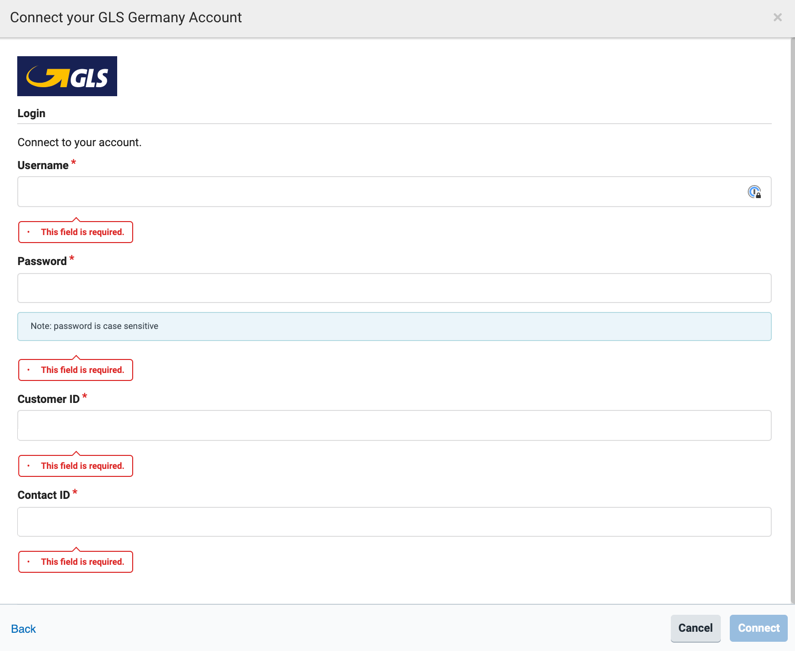The width and height of the screenshot is (795, 651).
Task: Click the 'Connect your GLS Germany Account' title
Action: pos(126,17)
